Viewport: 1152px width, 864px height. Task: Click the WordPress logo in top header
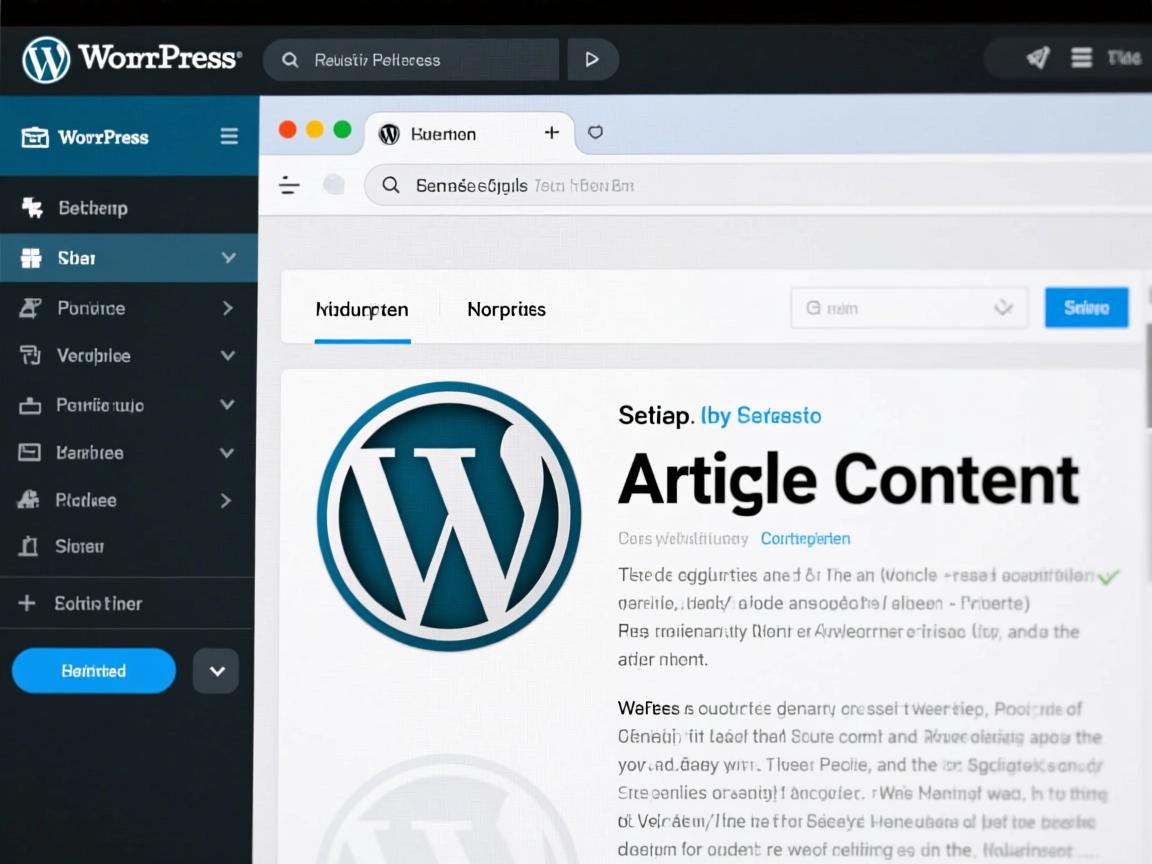pos(46,60)
